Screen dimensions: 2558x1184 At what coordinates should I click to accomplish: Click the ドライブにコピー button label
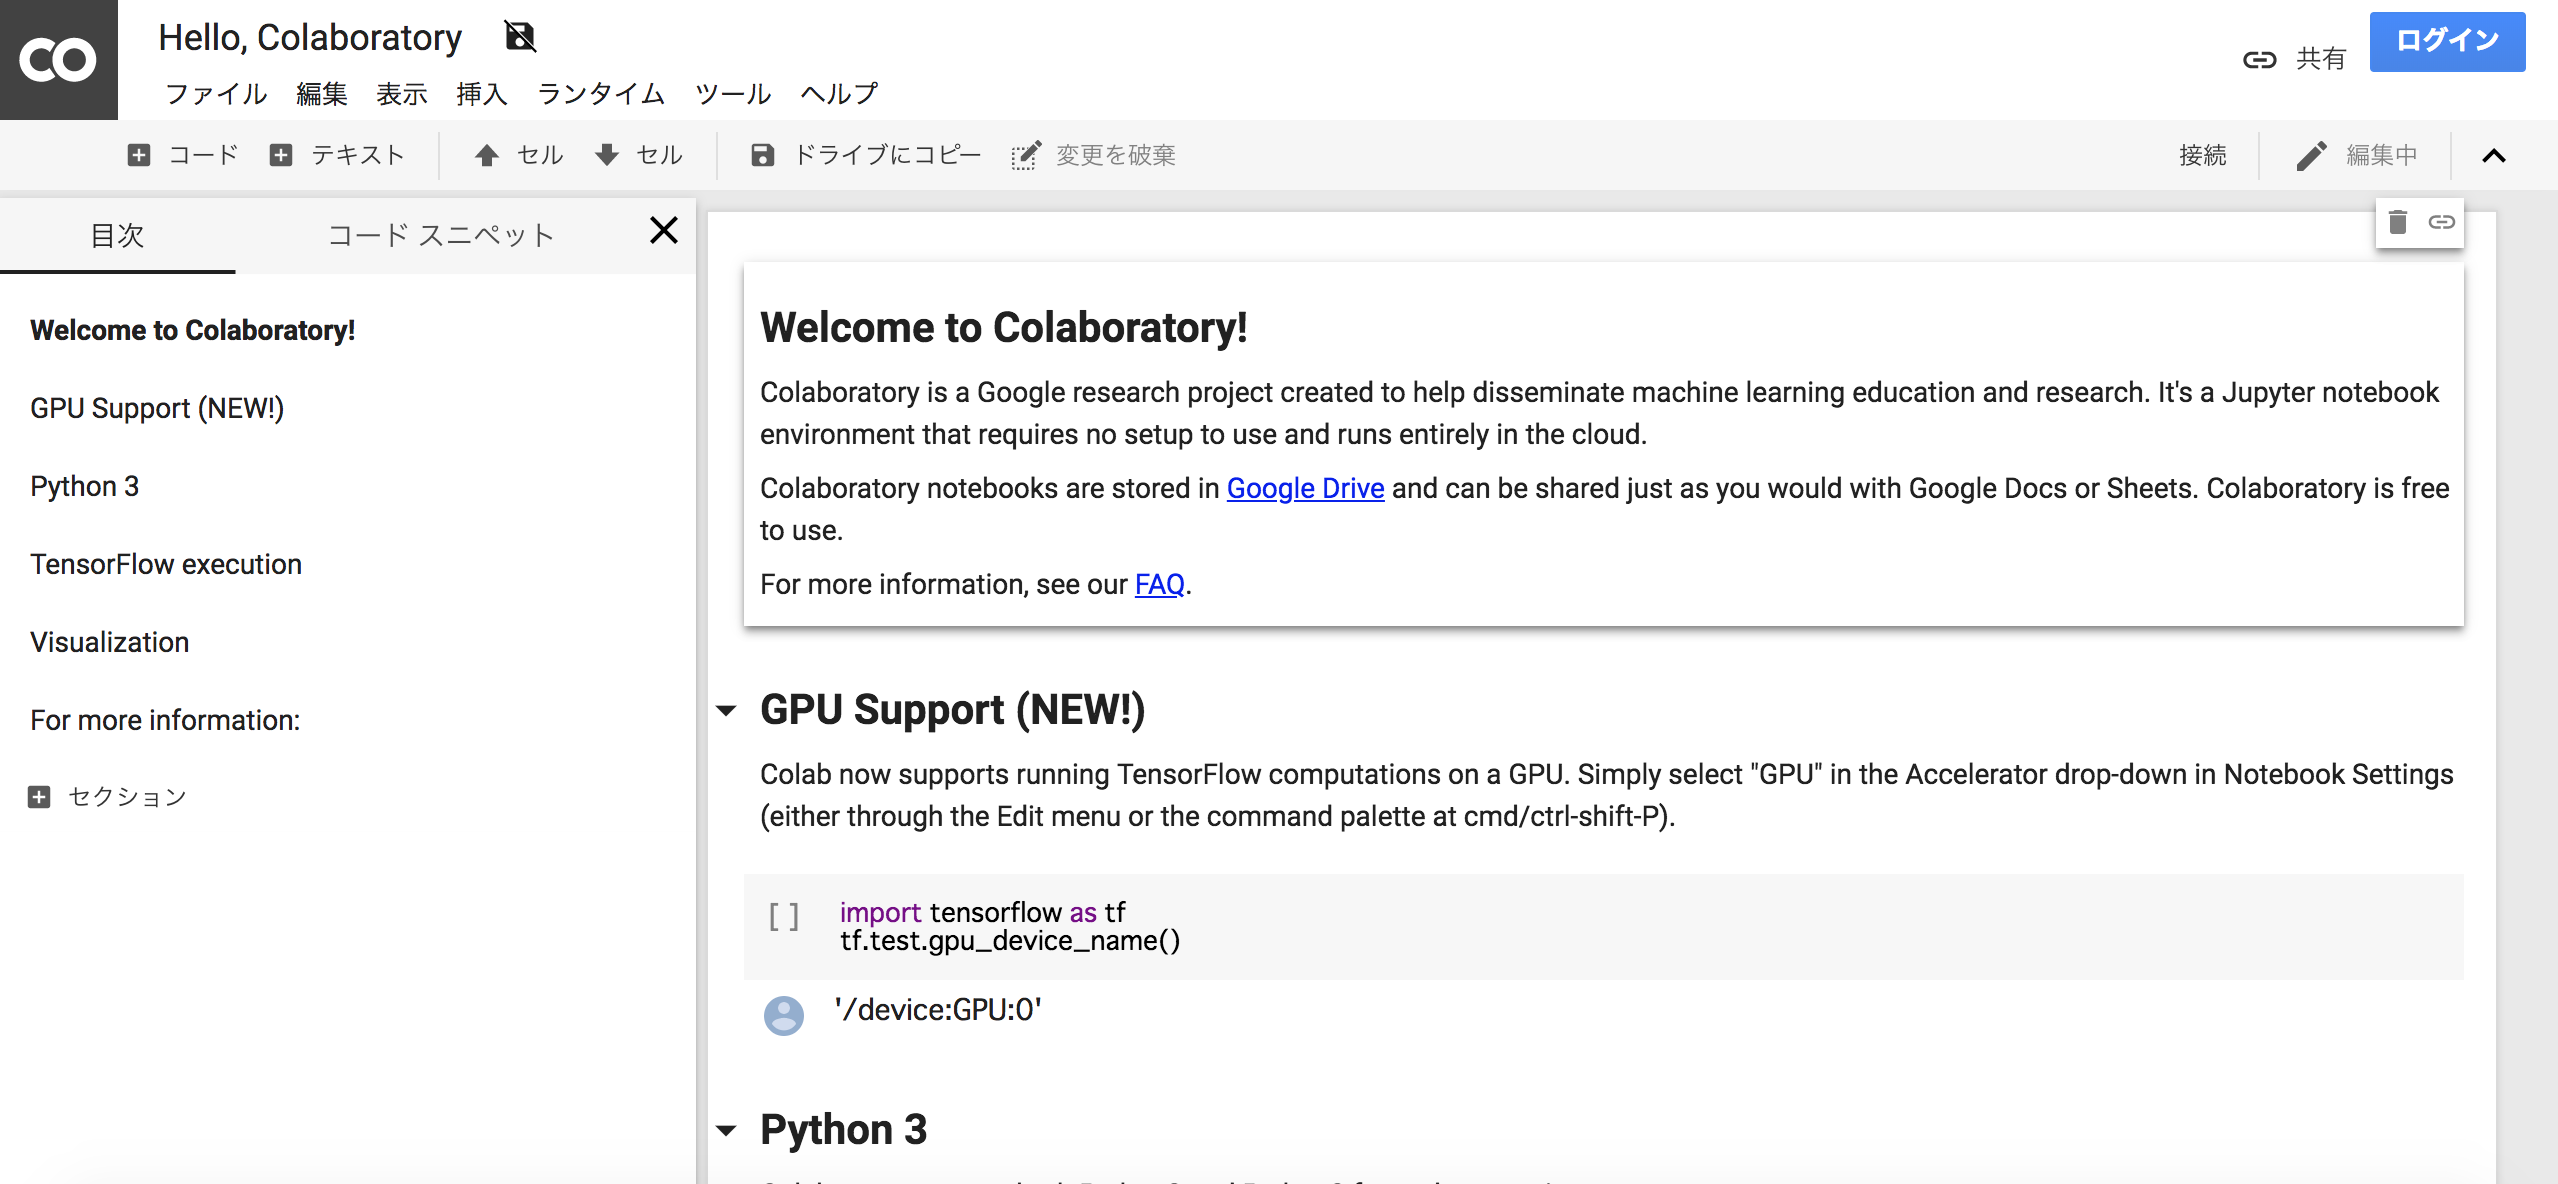[x=887, y=155]
